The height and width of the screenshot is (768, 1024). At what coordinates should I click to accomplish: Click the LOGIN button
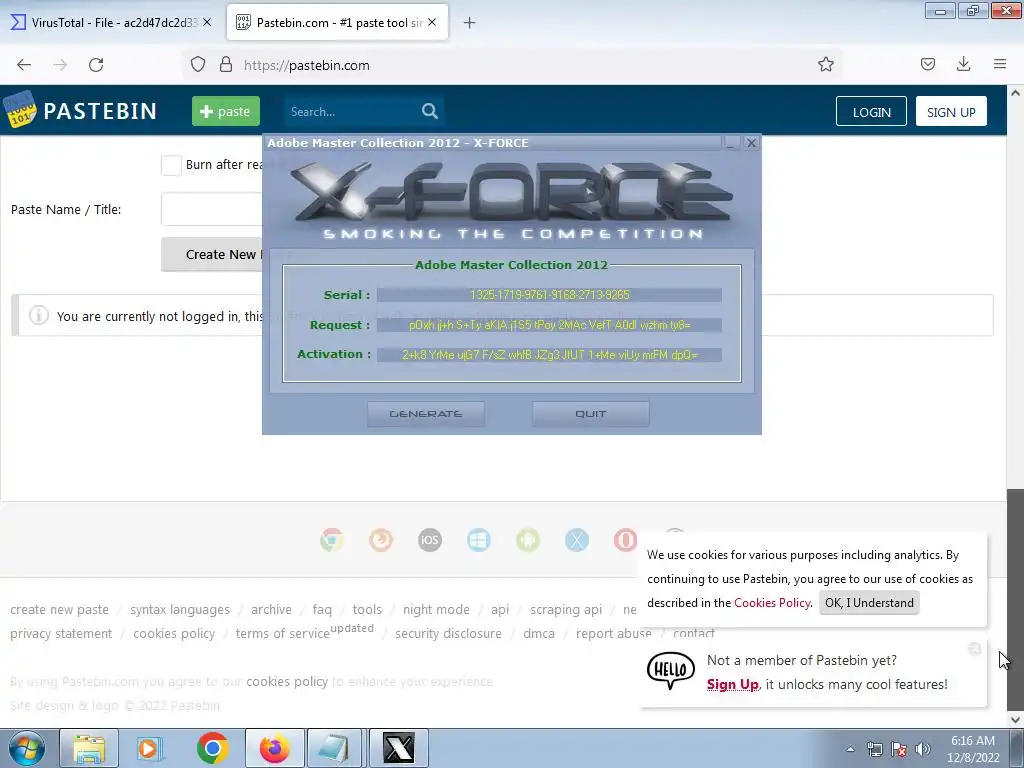click(x=871, y=112)
